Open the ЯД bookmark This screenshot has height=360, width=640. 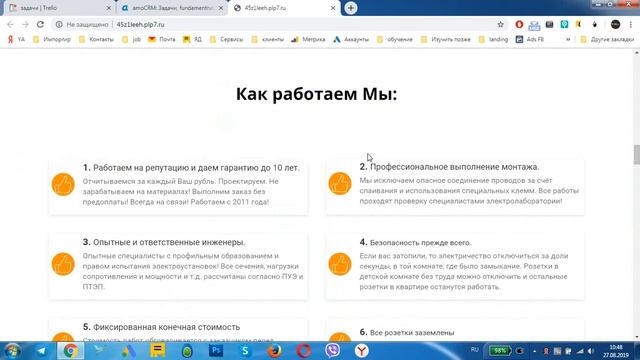click(x=192, y=40)
